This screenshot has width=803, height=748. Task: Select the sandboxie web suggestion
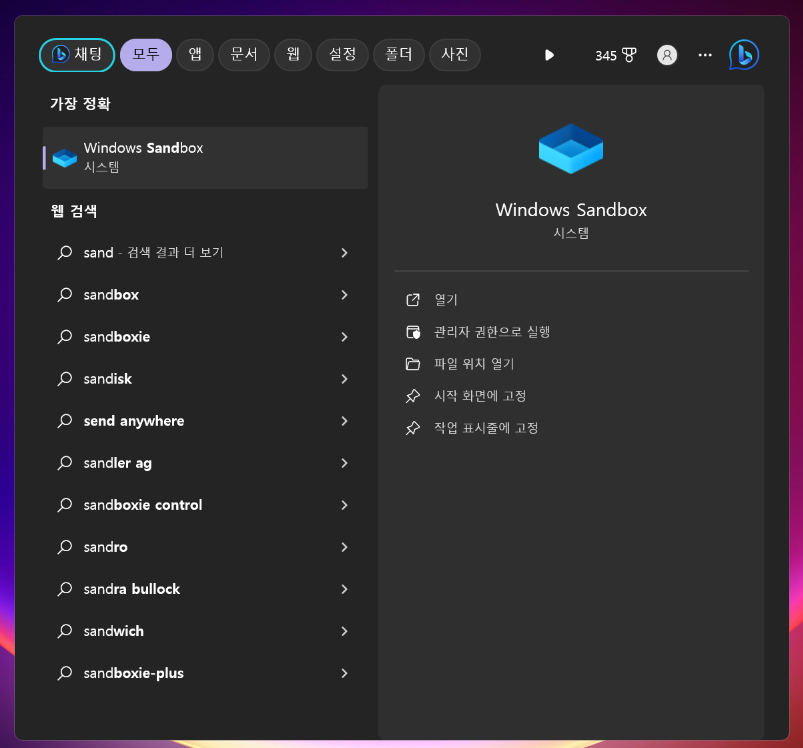tap(205, 336)
